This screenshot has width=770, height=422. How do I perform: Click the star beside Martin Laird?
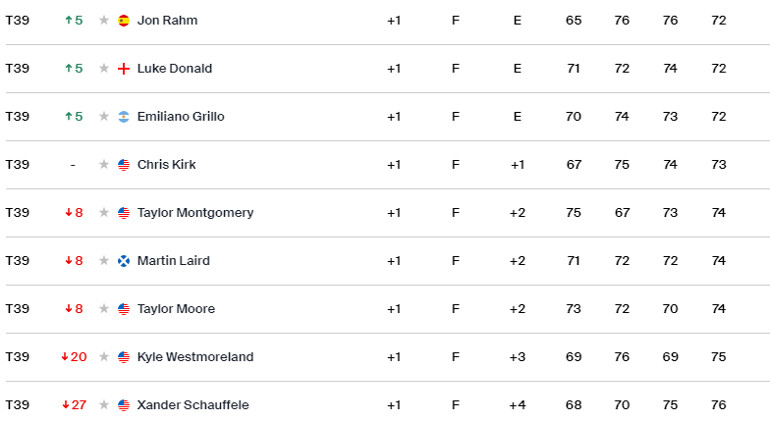[x=104, y=261]
